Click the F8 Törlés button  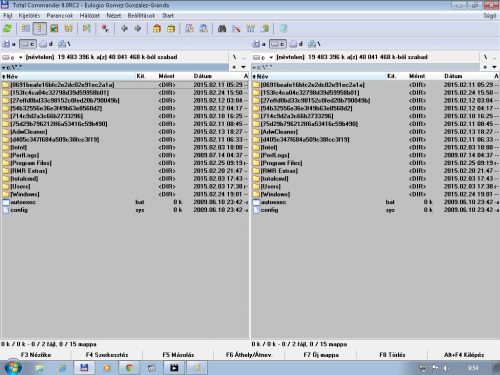pos(392,355)
